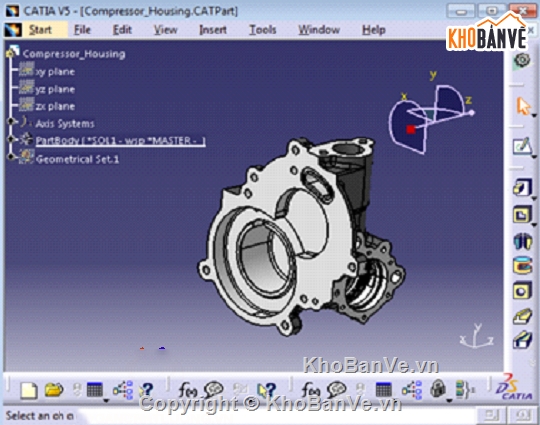Select Compressor_Housing in the tree
540x425 pixels.
74,54
